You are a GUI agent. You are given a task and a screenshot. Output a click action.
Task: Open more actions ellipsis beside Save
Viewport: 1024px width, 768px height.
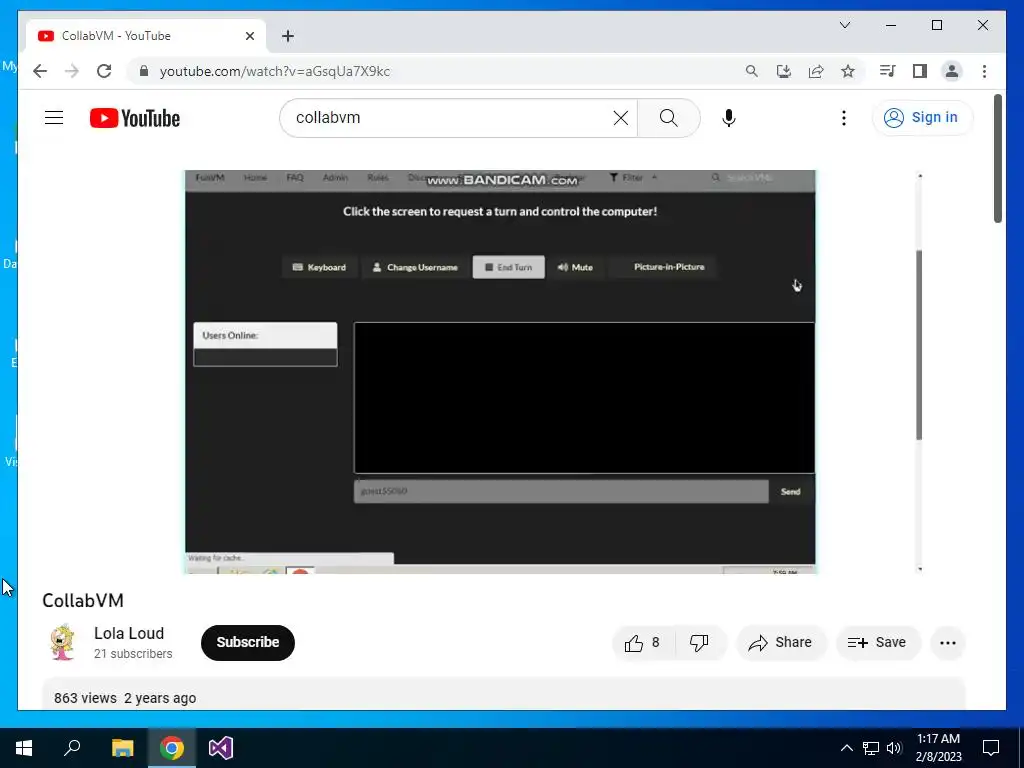pyautogui.click(x=948, y=643)
